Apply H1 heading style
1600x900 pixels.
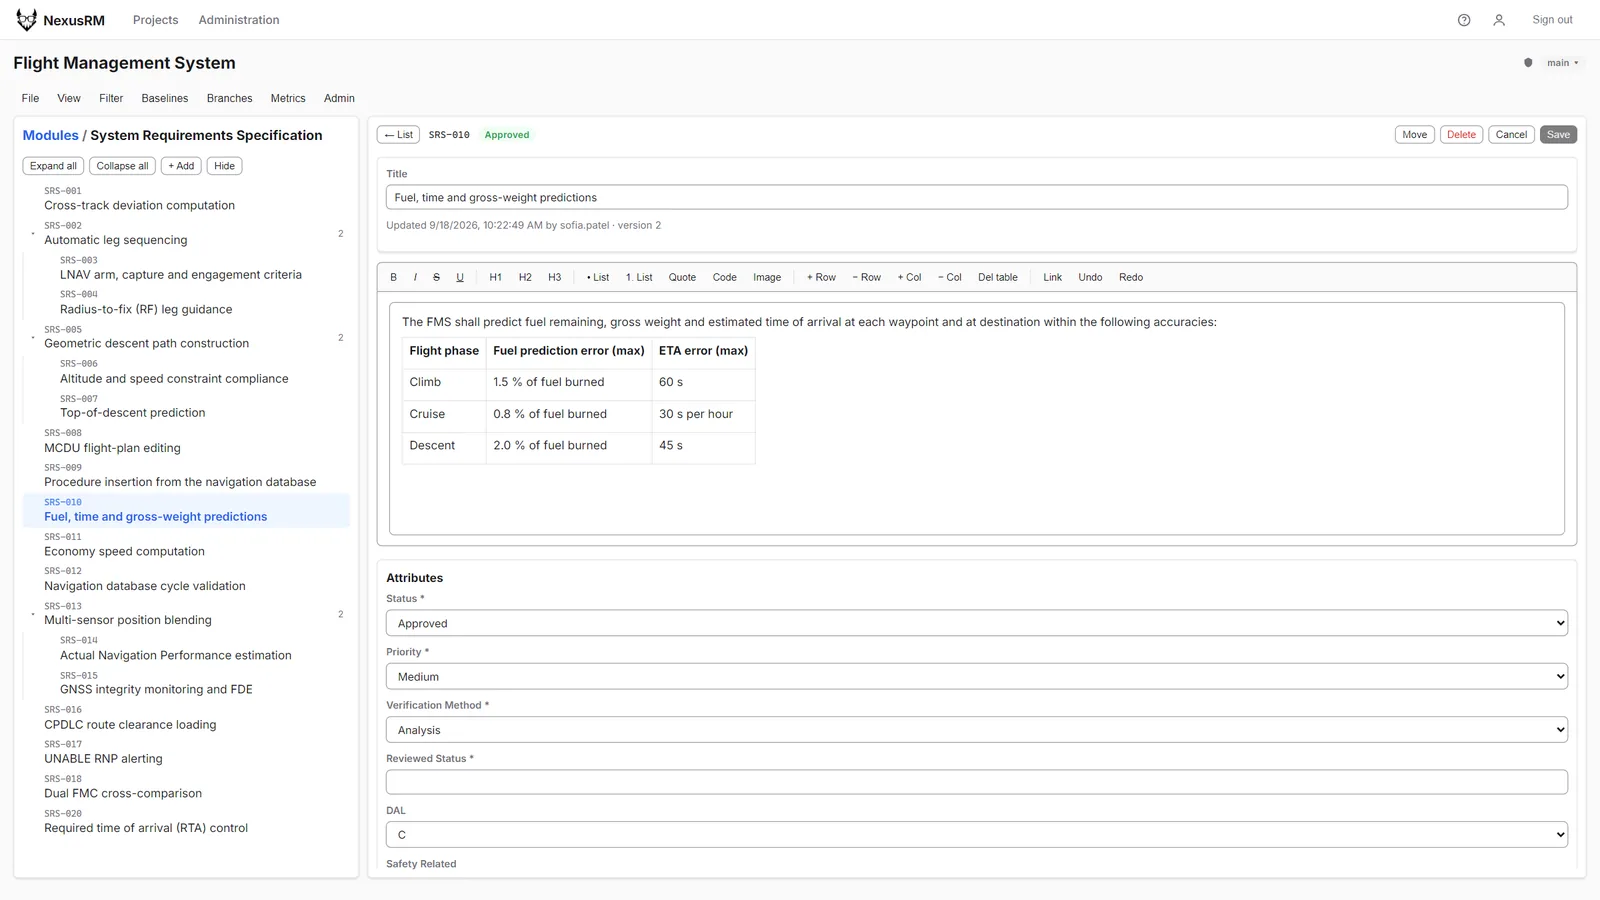coord(495,278)
